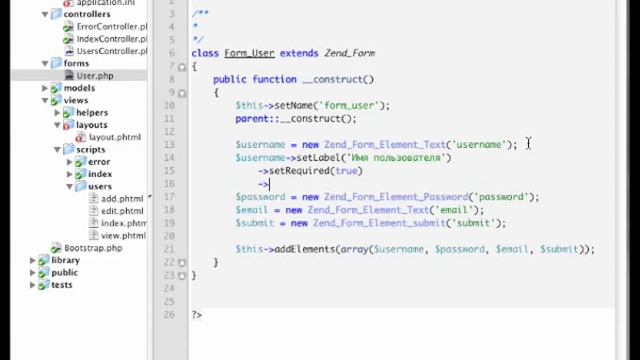Expand the models folder
This screenshot has height=360, width=640.
point(45,88)
